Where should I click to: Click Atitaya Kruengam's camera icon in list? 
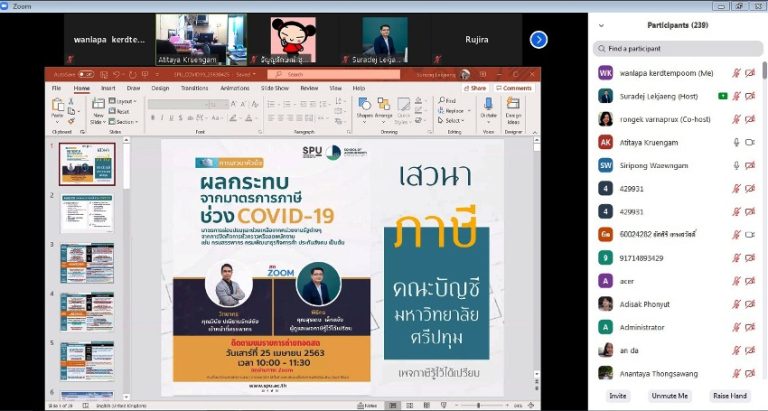[750, 142]
